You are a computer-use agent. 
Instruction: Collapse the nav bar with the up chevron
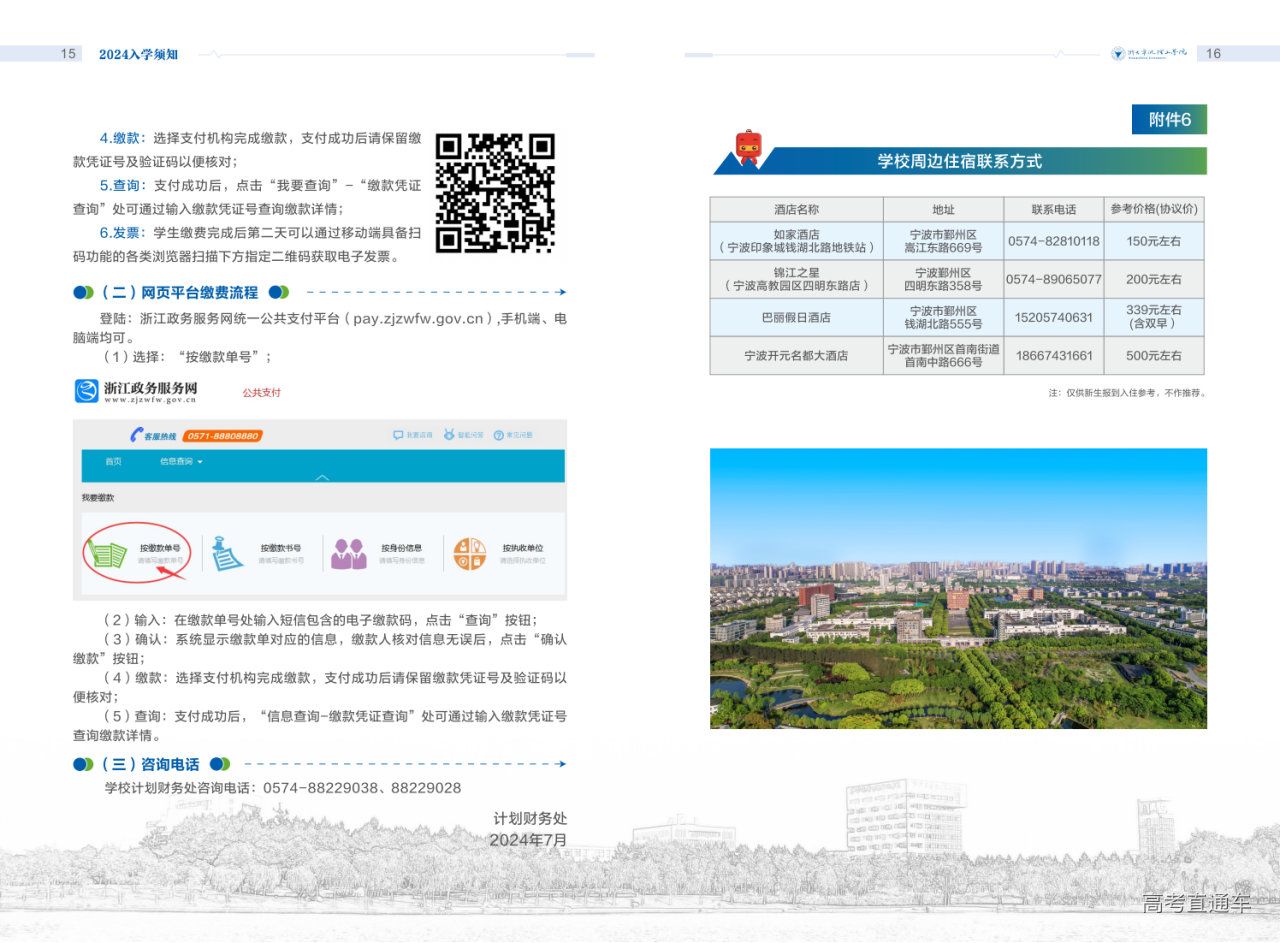click(x=322, y=477)
